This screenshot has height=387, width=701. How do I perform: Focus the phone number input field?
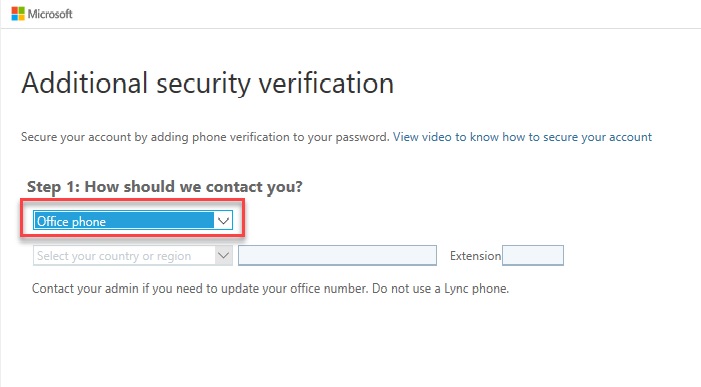(338, 255)
